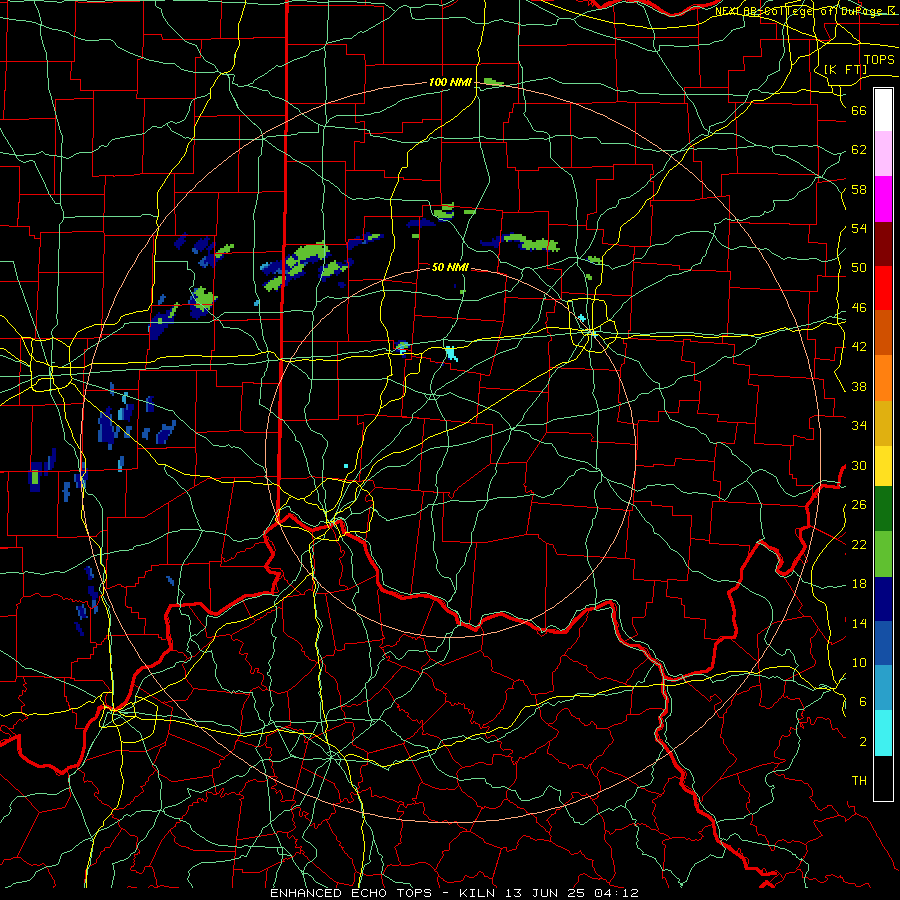Select the legend value "42"
900x900 pixels.
pyautogui.click(x=859, y=347)
